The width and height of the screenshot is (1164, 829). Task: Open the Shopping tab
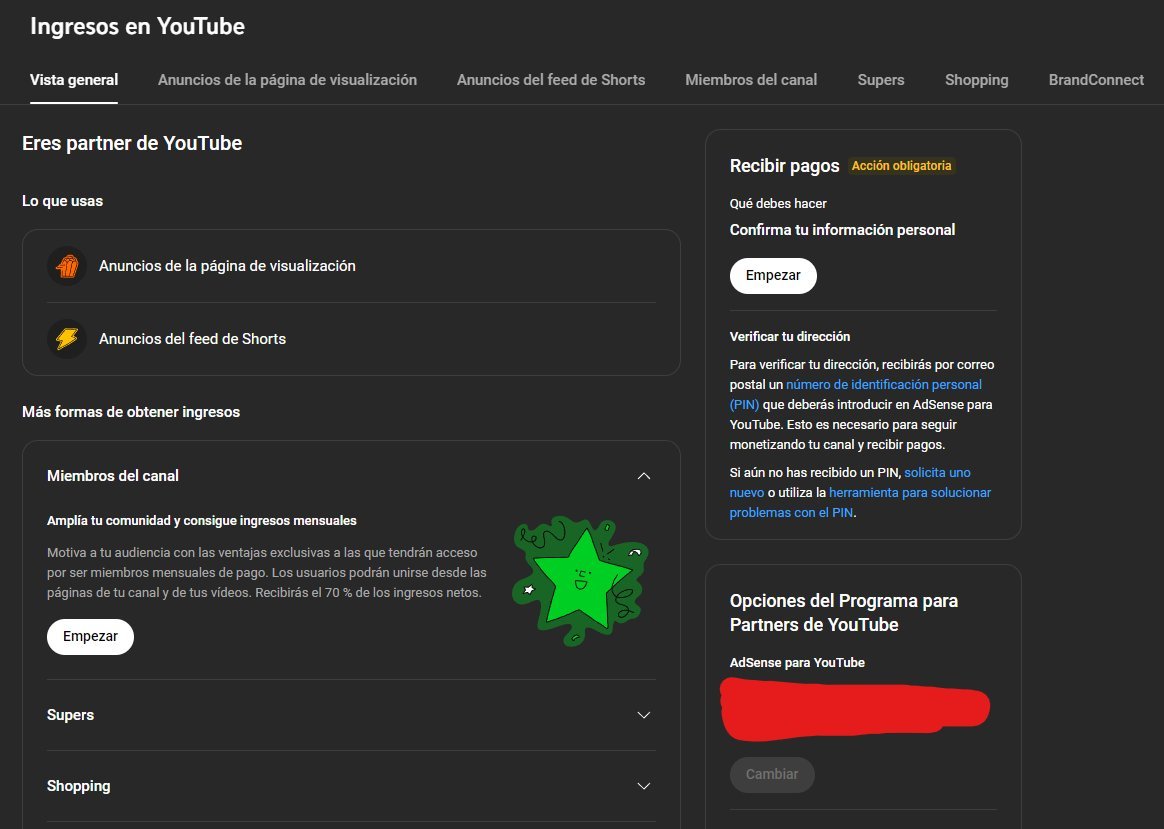click(976, 80)
